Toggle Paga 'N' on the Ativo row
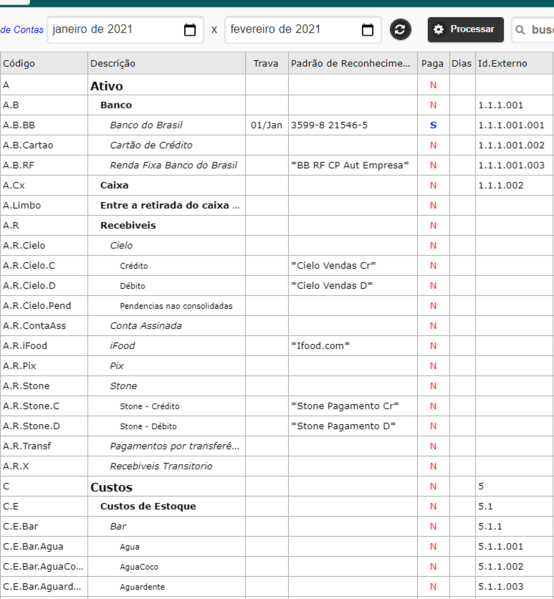 (433, 85)
